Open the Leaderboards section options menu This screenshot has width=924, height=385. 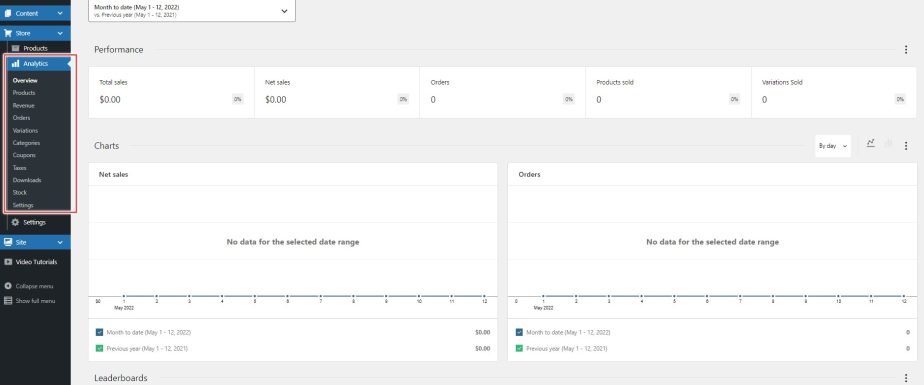pyautogui.click(x=906, y=378)
